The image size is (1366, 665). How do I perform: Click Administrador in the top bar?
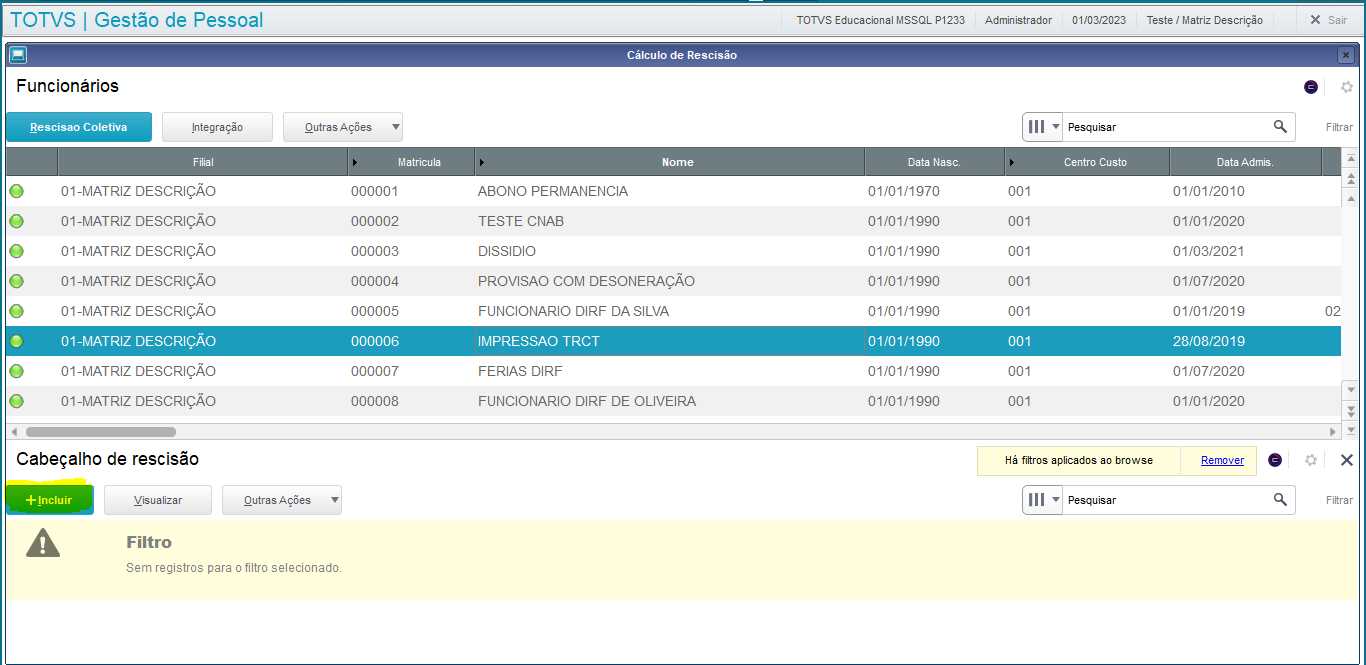pos(1018,20)
